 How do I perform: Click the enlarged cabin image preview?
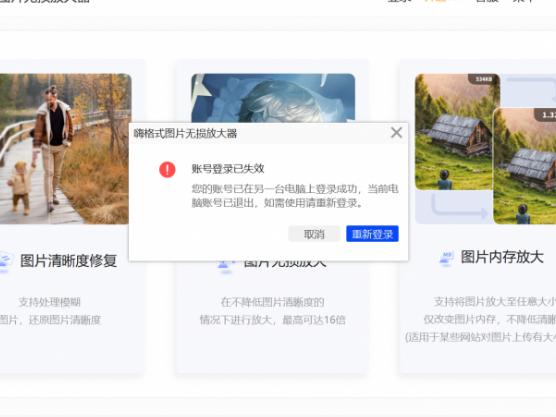pyautogui.click(x=524, y=166)
